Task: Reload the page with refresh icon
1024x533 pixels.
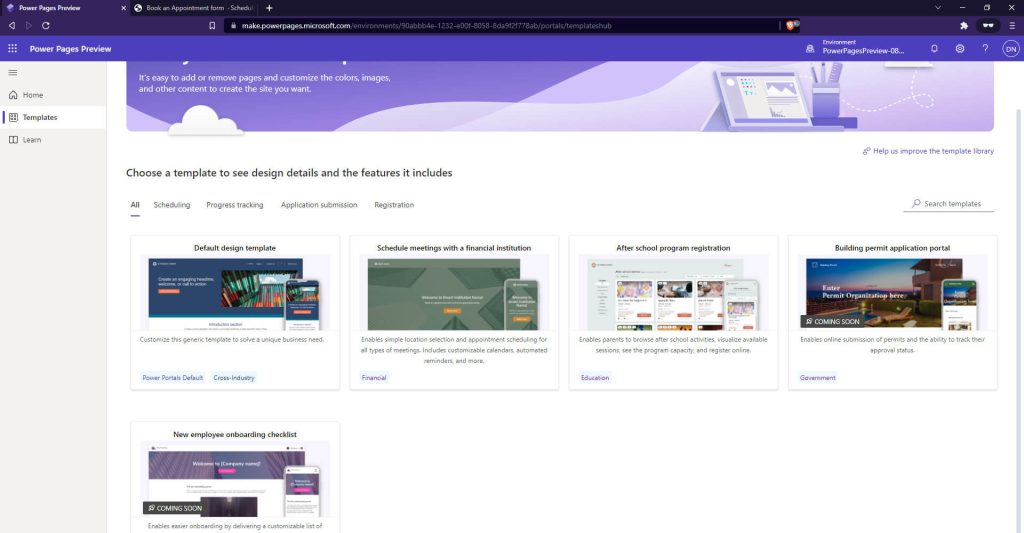Action: (x=46, y=25)
